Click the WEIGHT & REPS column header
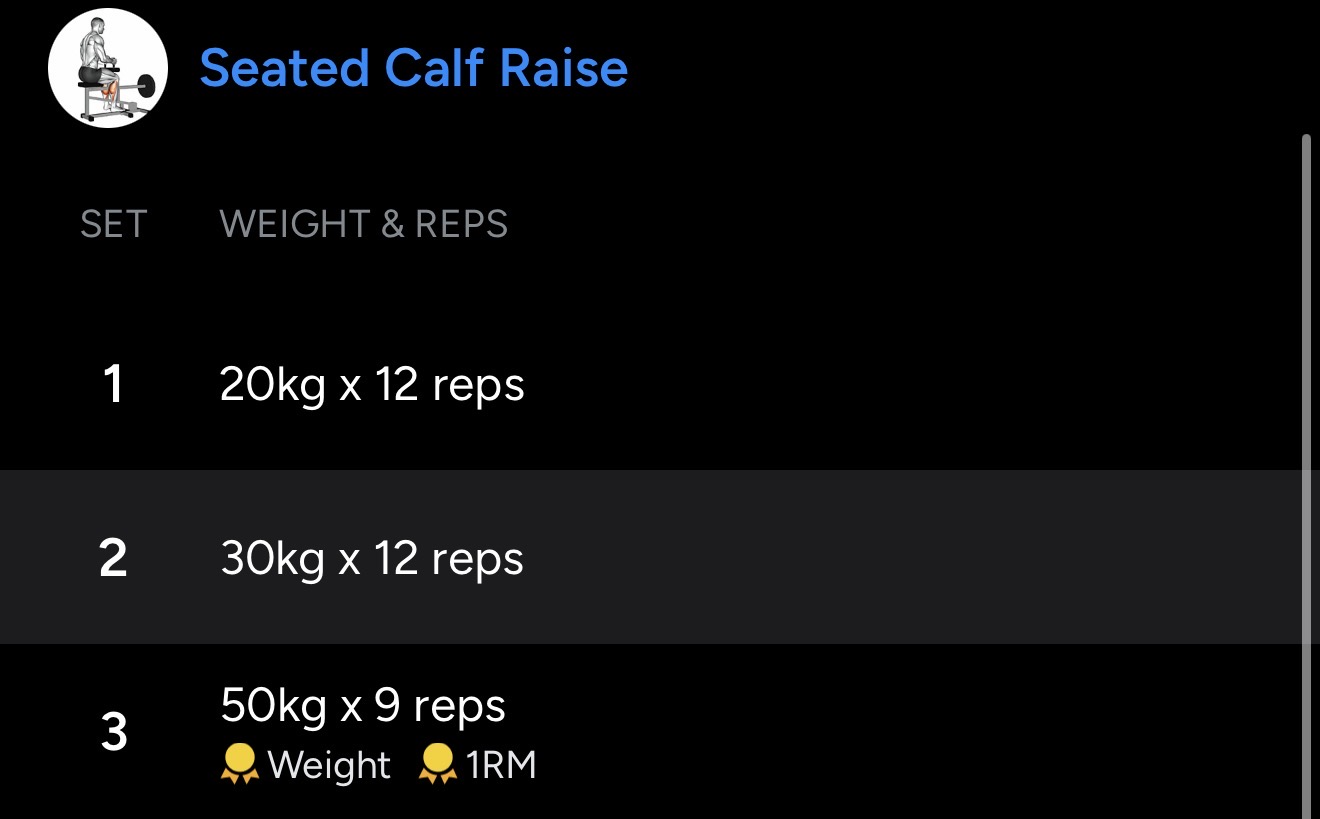1320x819 pixels. [363, 224]
